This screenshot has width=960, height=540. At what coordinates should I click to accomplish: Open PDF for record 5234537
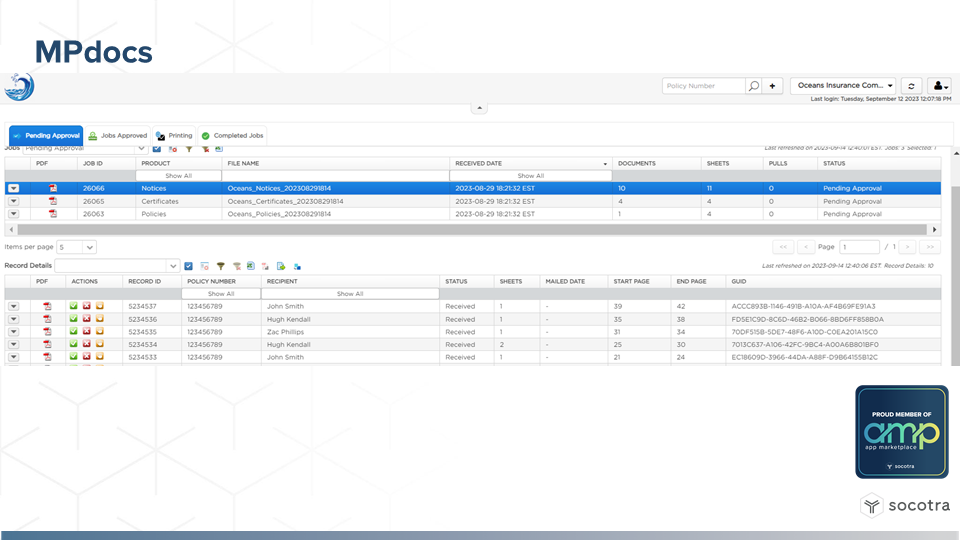tap(47, 306)
